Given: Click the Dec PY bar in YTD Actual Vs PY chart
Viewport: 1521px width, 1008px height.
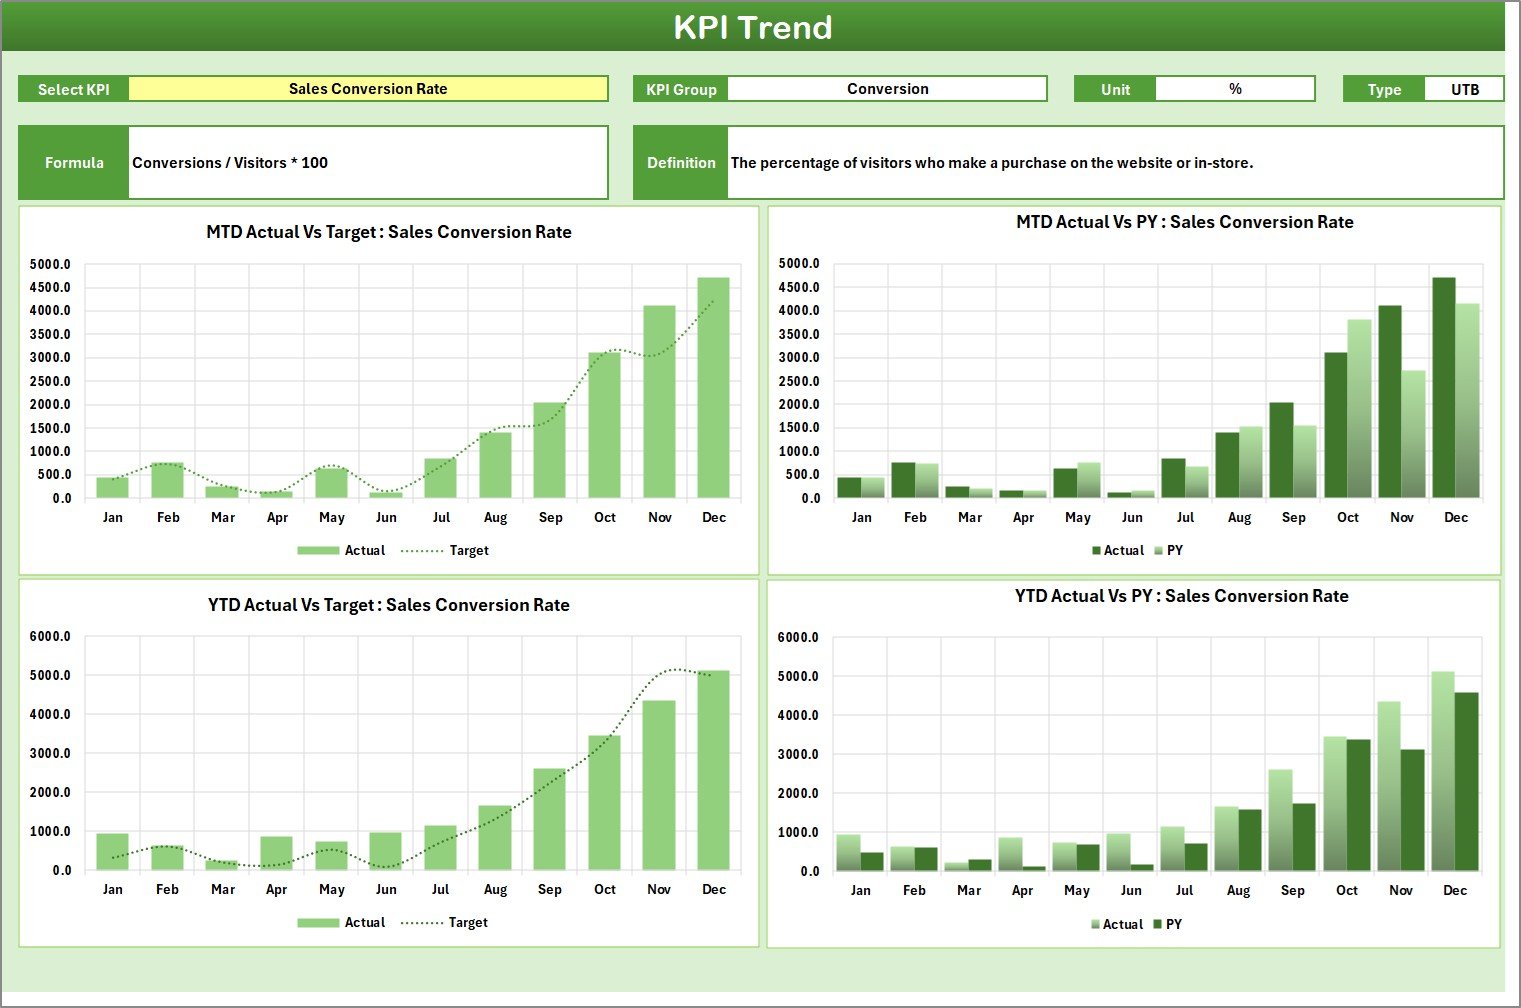Looking at the screenshot, I should 1466,782.
